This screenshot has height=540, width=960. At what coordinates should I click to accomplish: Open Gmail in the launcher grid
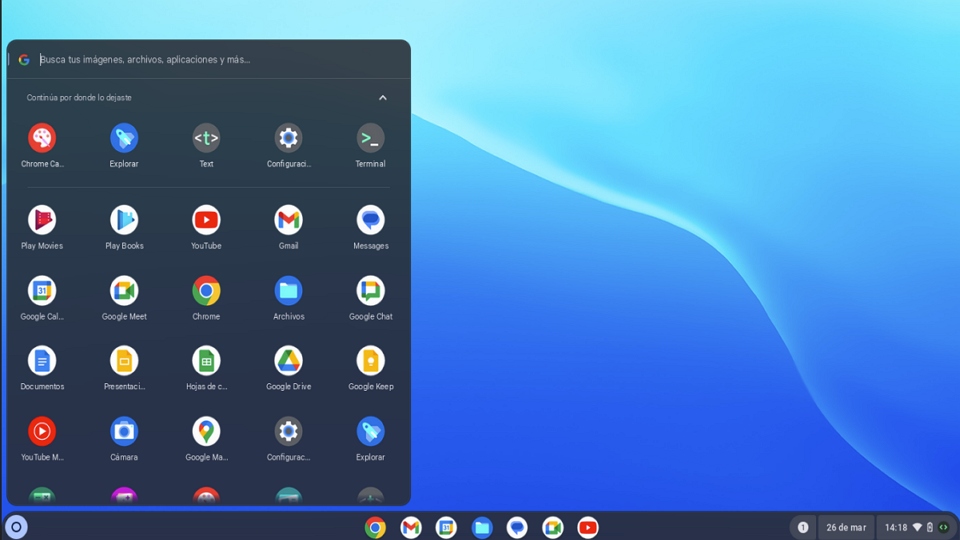click(288, 220)
